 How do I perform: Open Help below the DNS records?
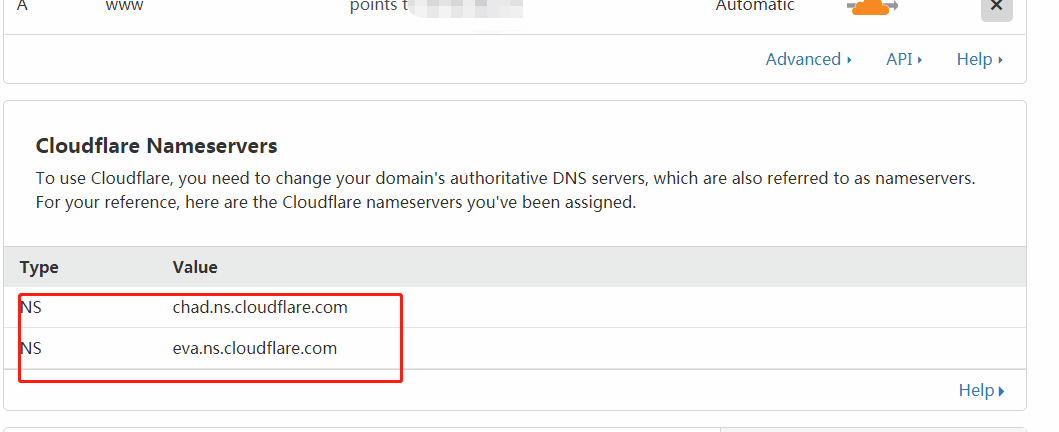[978, 59]
